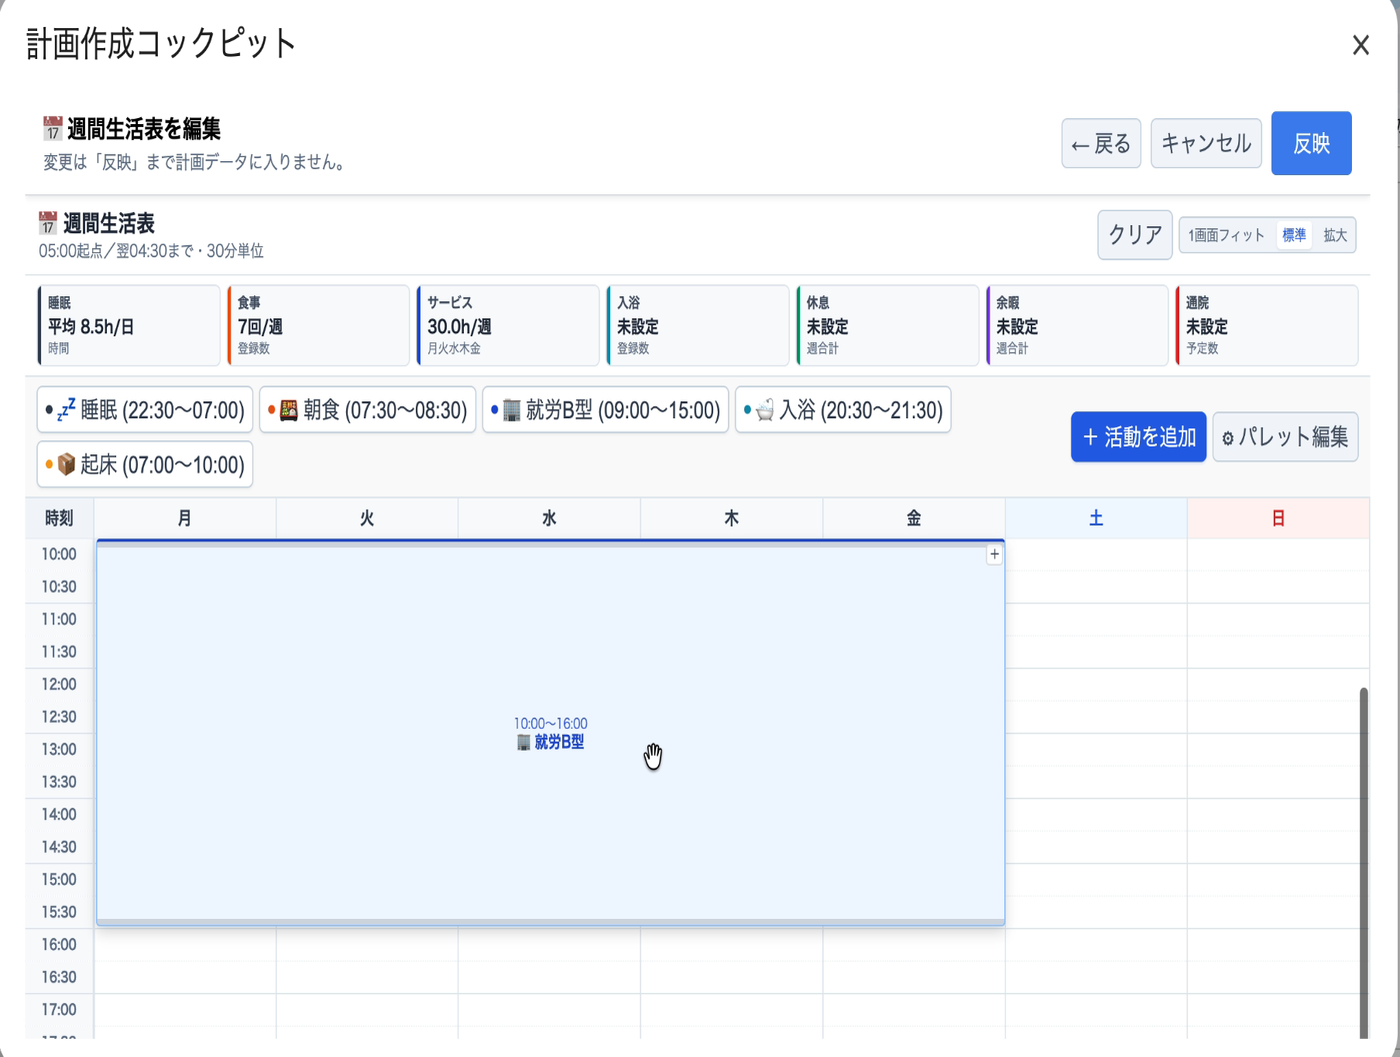The height and width of the screenshot is (1057, 1400).
Task: Open the サービス 30.0h/週 card
Action: point(508,326)
